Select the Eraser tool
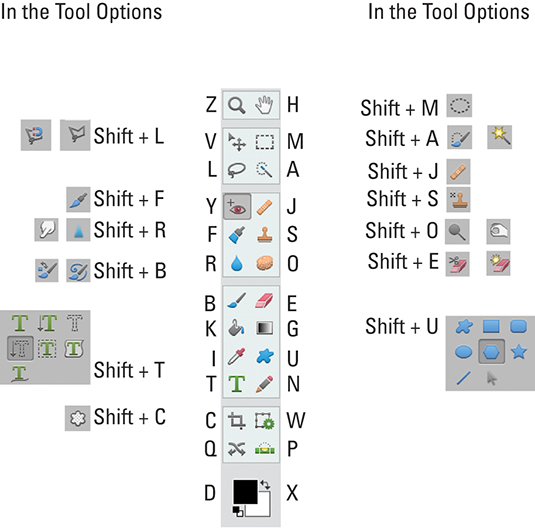This screenshot has width=535, height=529. 264,301
